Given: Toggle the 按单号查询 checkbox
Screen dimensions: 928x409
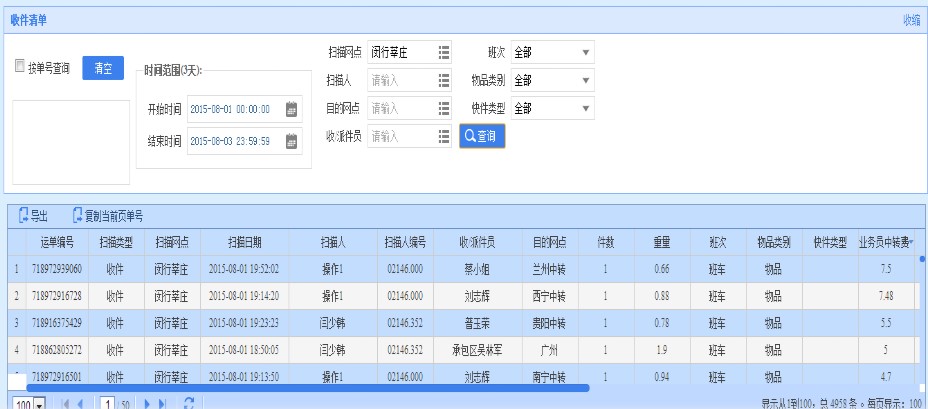Looking at the screenshot, I should click(20, 66).
